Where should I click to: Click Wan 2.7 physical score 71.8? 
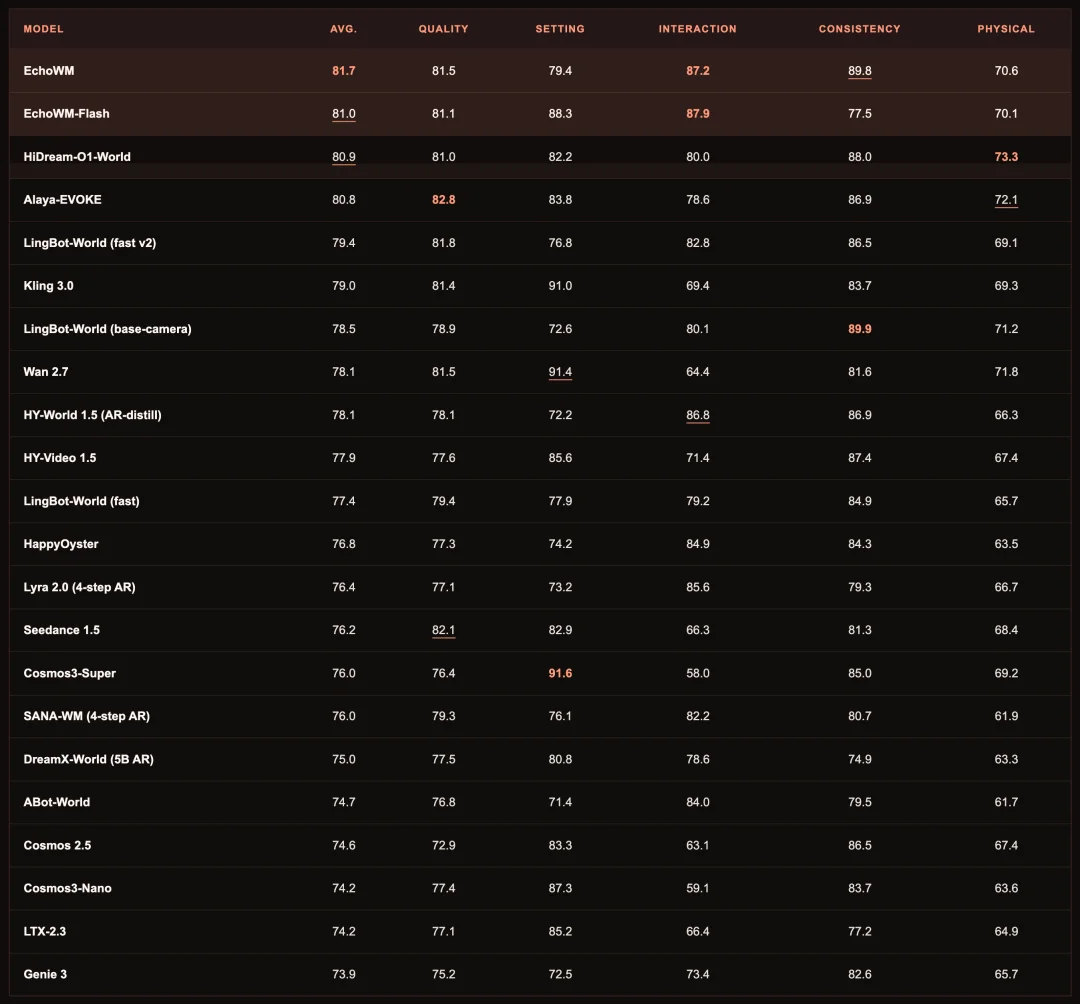pyautogui.click(x=1006, y=372)
